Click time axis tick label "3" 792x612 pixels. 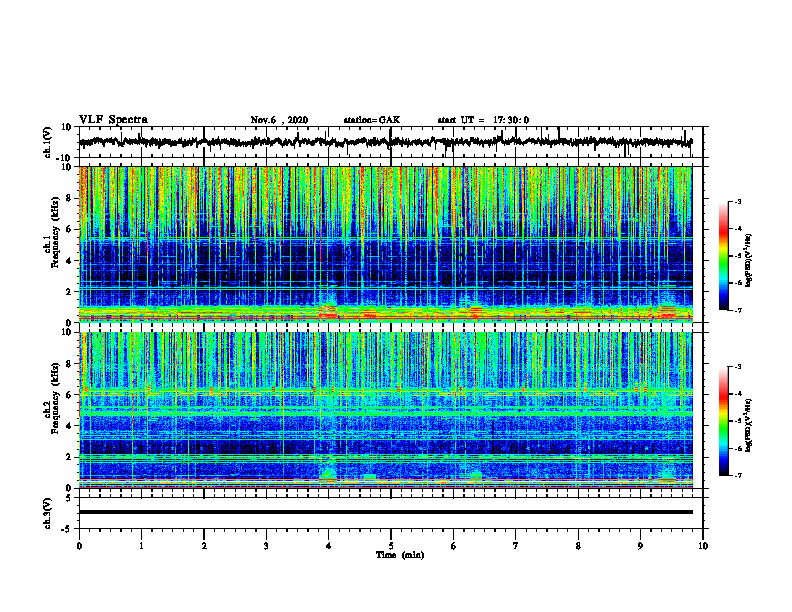[x=266, y=546]
